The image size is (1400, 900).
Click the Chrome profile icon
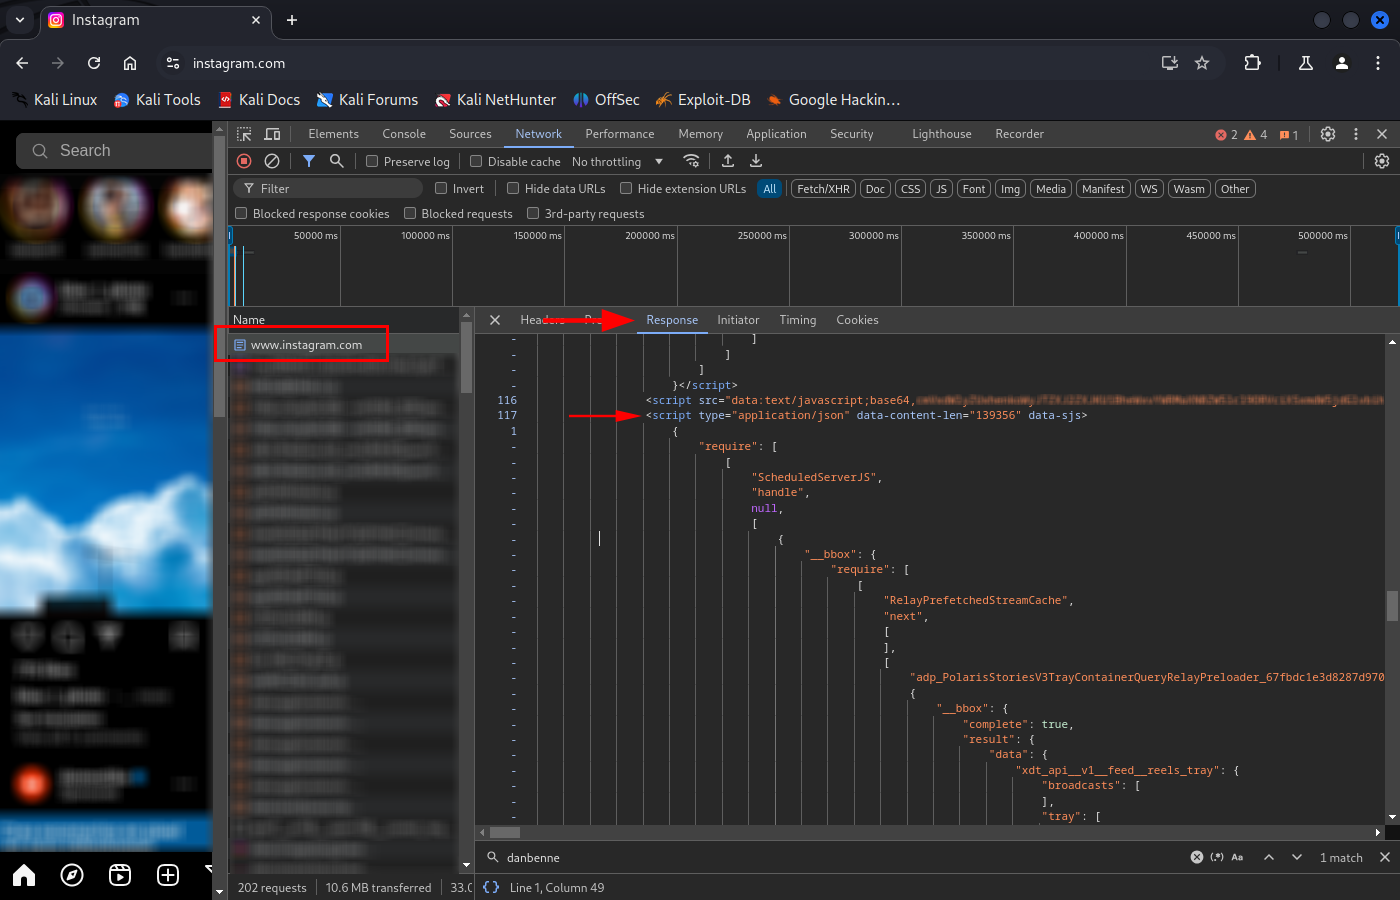tap(1342, 63)
